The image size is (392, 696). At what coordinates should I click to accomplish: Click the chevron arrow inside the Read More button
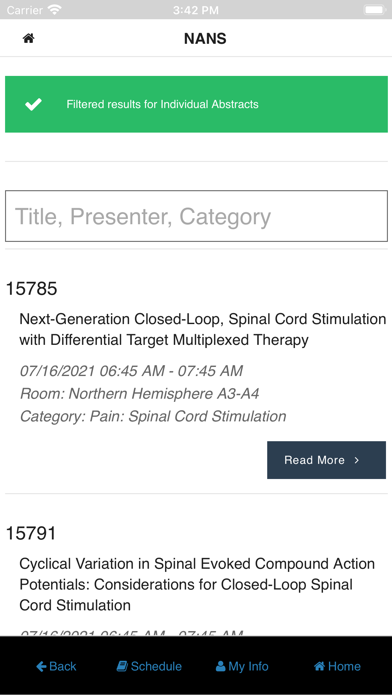click(356, 460)
